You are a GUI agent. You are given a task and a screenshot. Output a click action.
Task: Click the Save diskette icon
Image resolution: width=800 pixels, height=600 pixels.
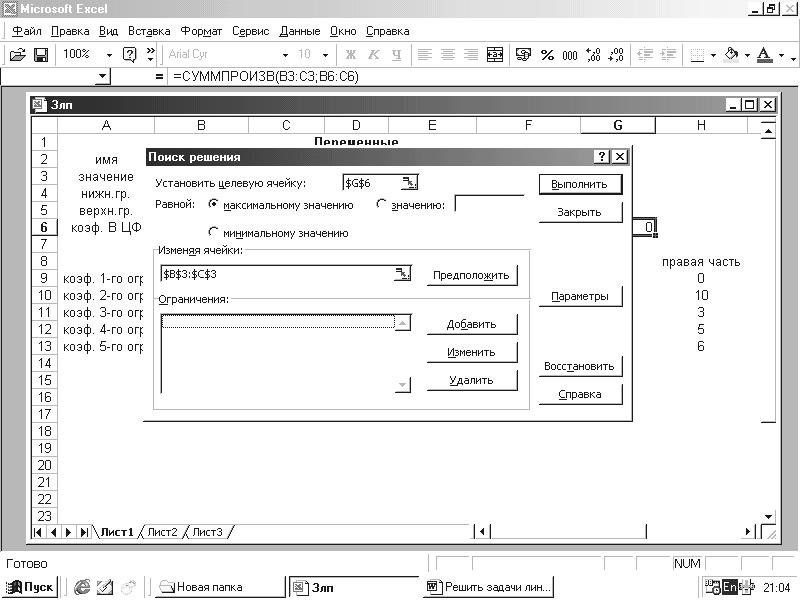[x=41, y=54]
